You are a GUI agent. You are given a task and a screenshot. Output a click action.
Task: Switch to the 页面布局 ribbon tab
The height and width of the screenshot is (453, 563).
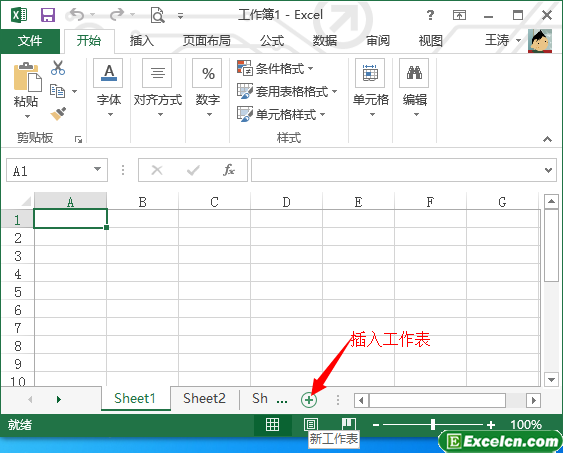coord(207,41)
